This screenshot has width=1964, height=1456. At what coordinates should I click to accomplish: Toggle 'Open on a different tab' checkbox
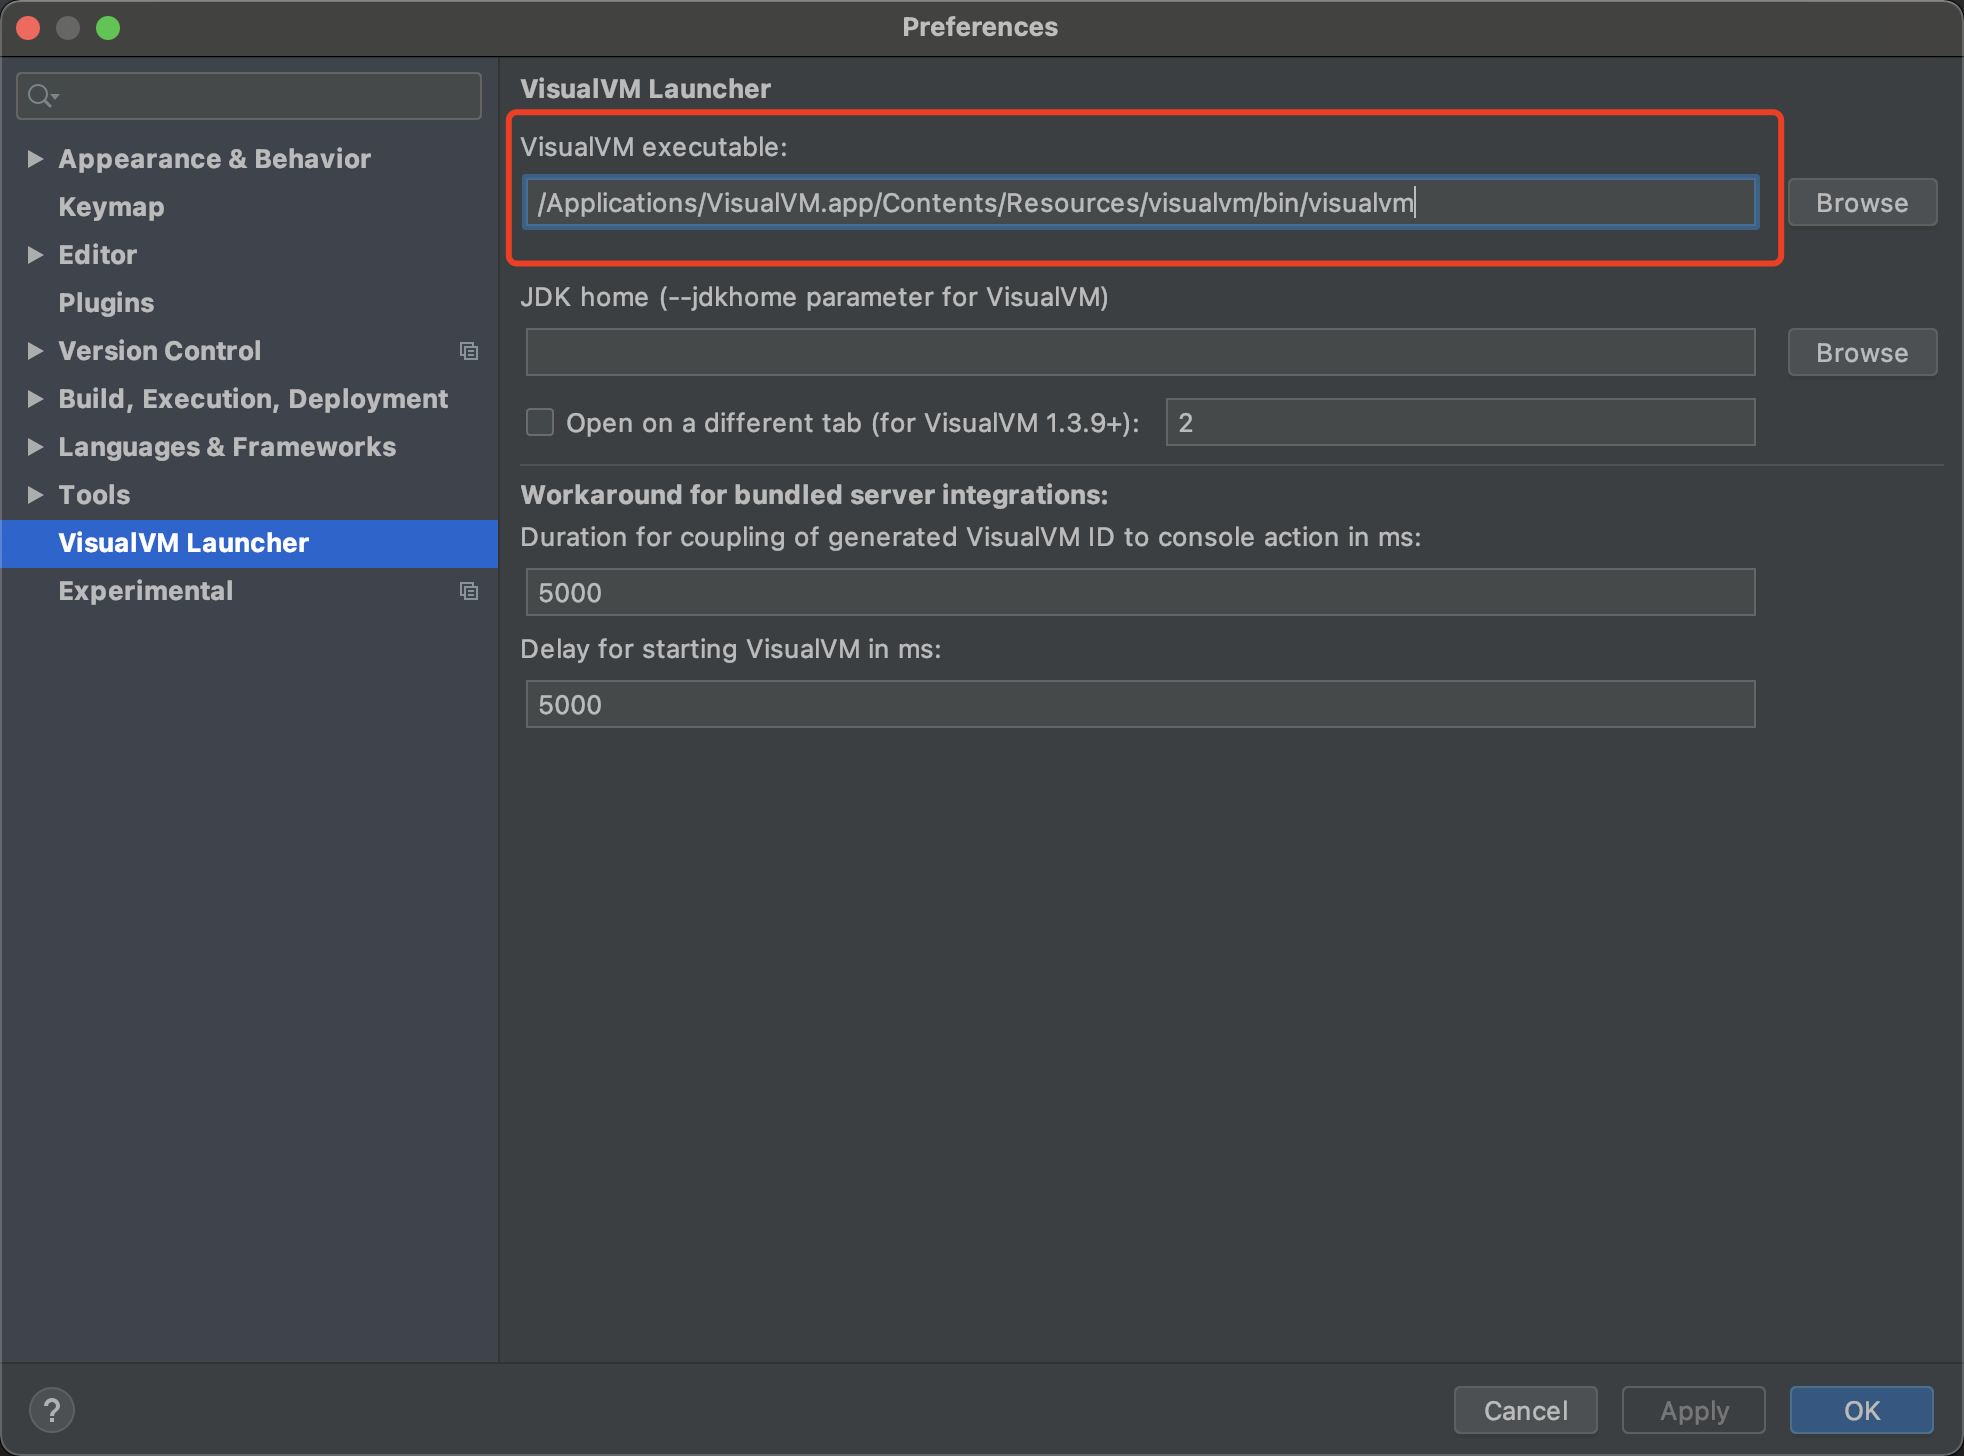[540, 422]
